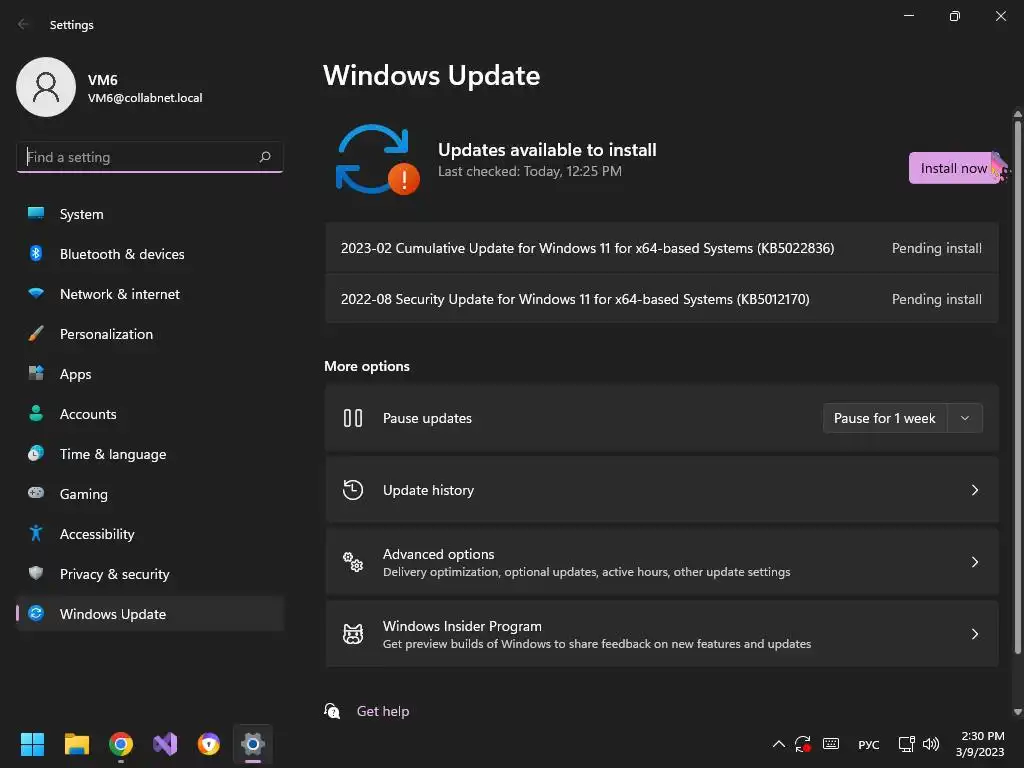Viewport: 1024px width, 768px height.
Task: Open Privacy & security settings
Action: click(x=150, y=573)
